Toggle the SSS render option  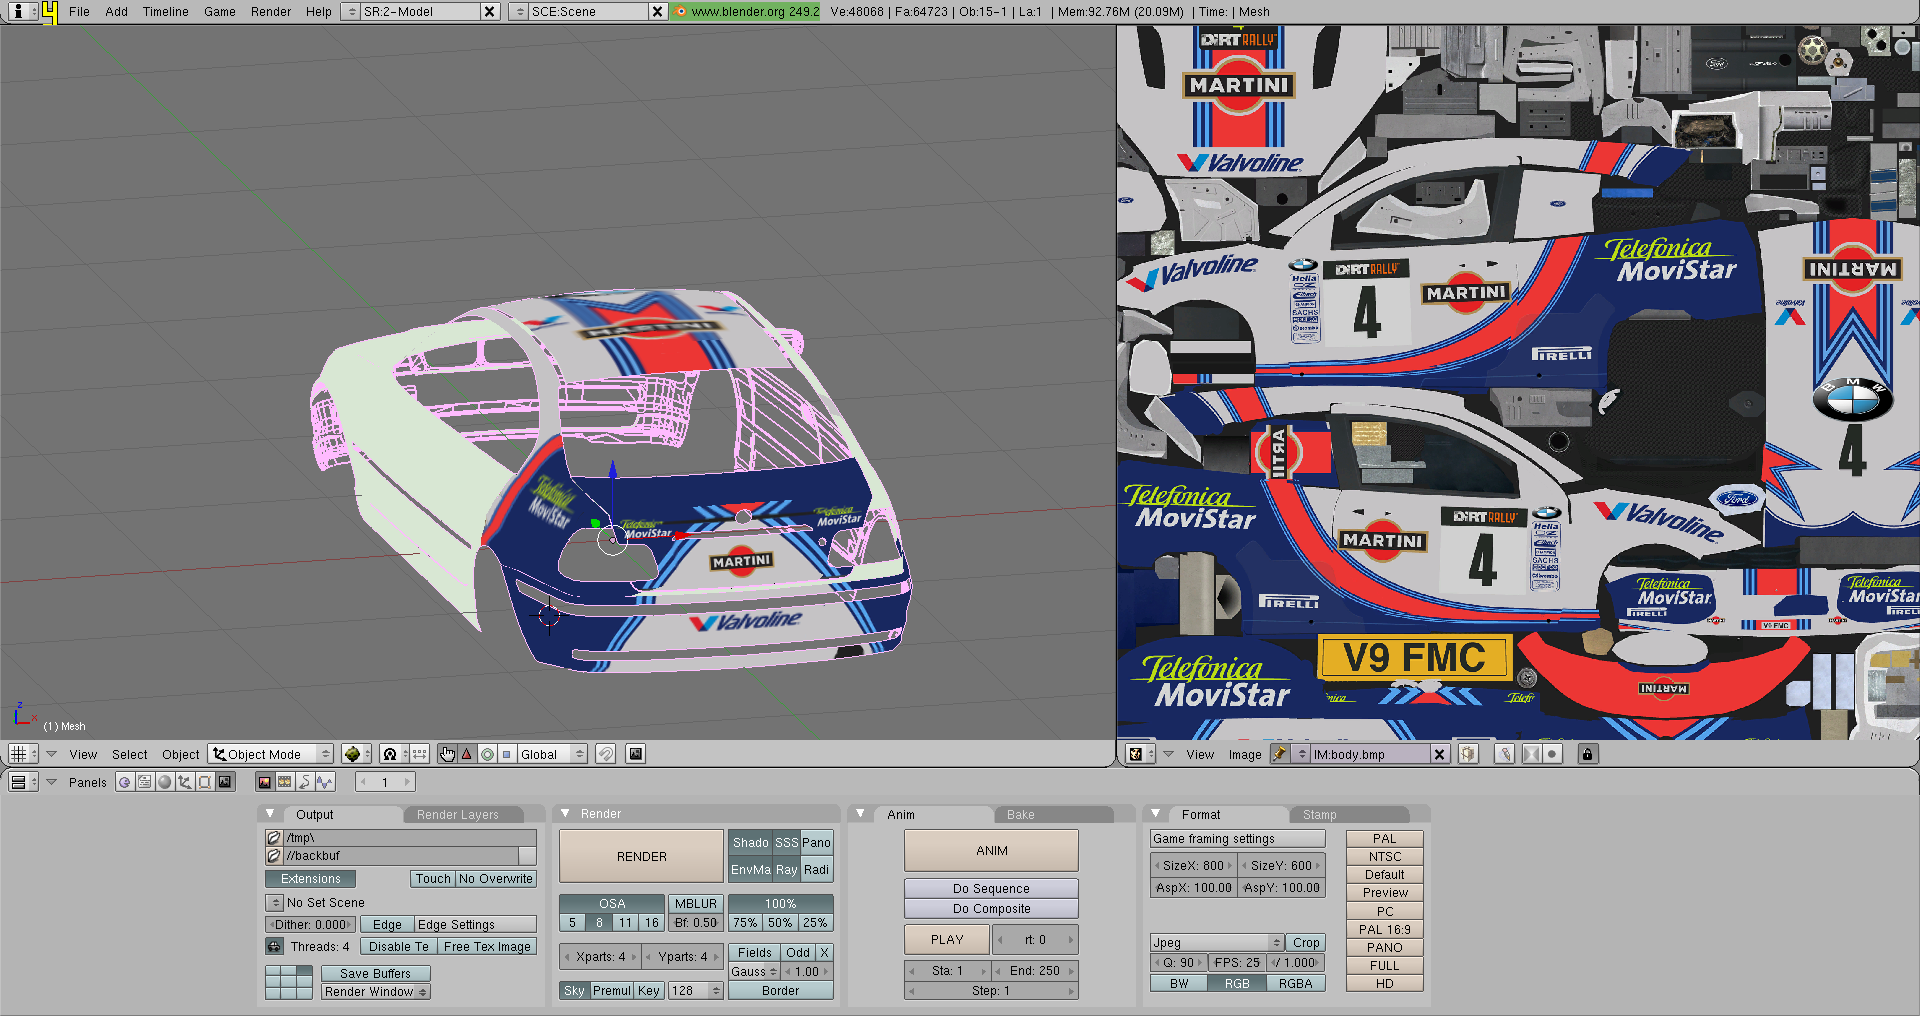(x=787, y=843)
